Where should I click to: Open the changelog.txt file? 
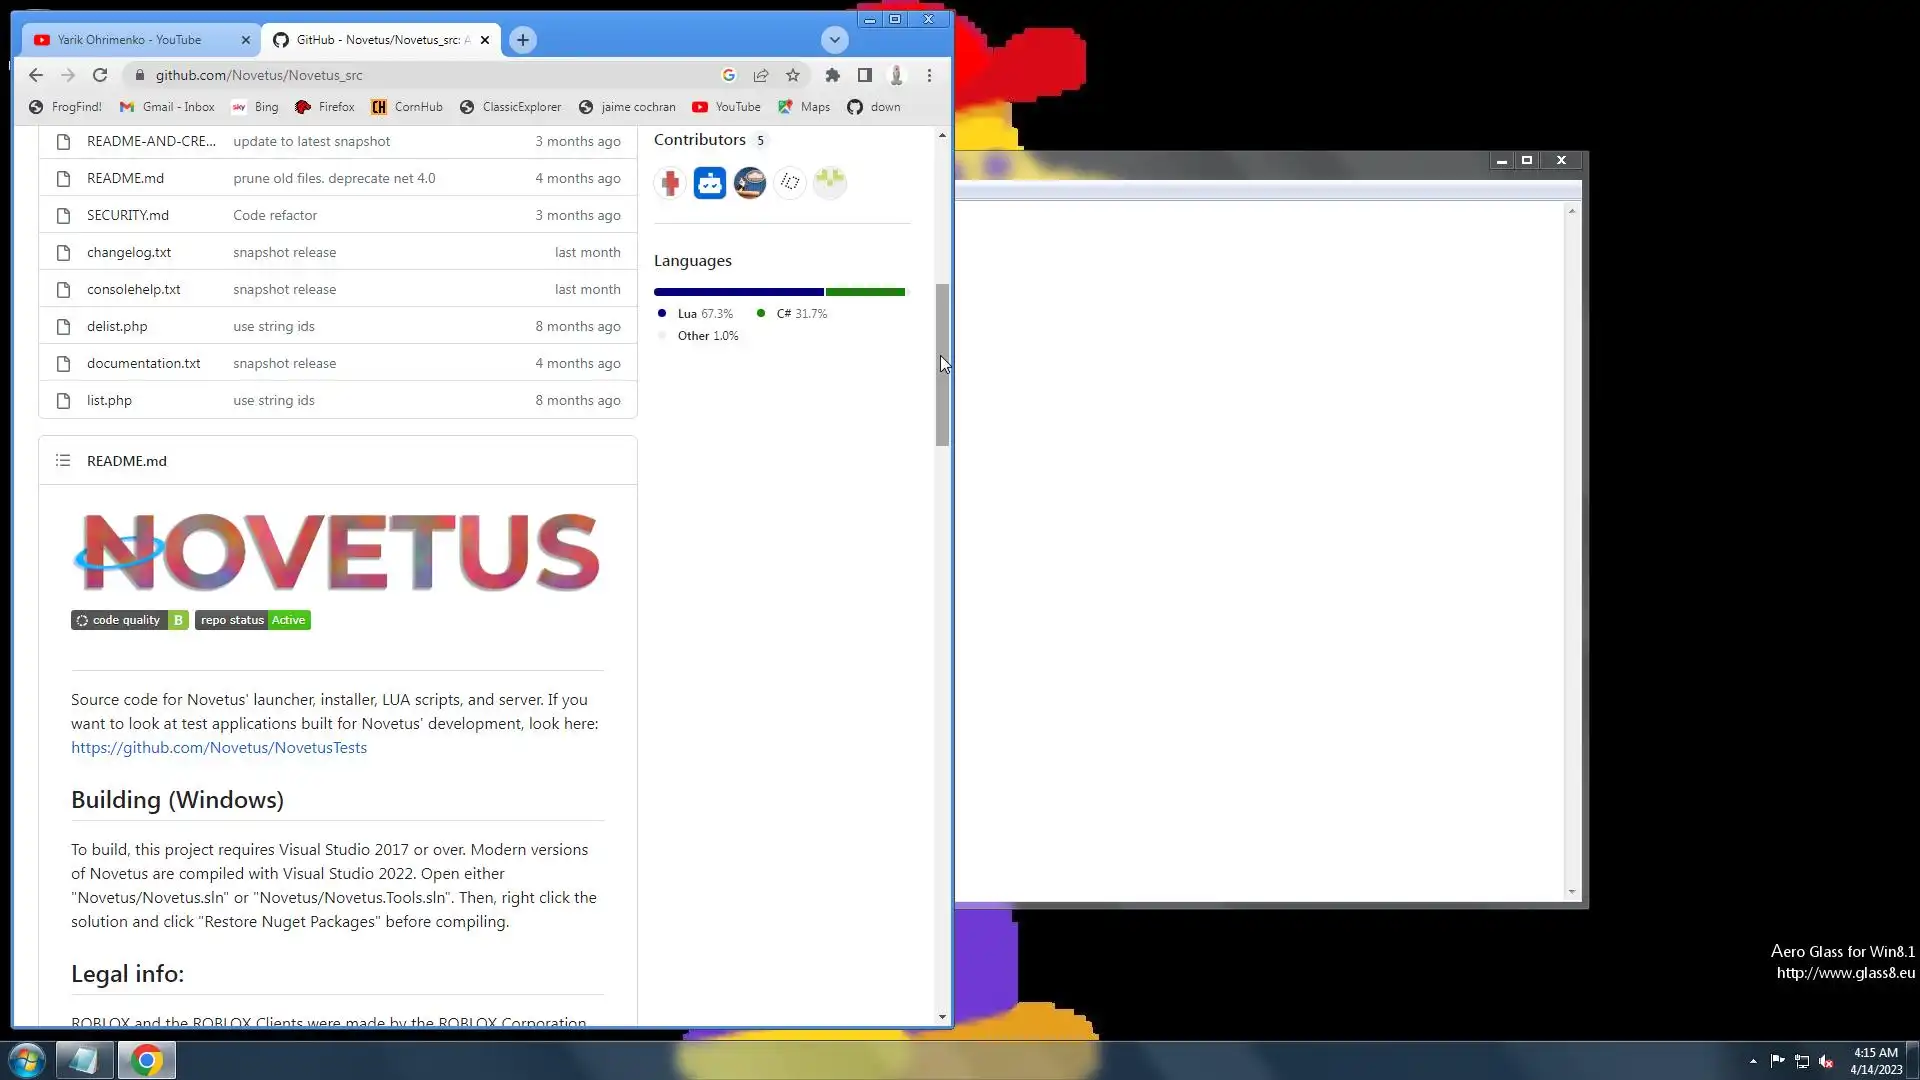pyautogui.click(x=129, y=252)
